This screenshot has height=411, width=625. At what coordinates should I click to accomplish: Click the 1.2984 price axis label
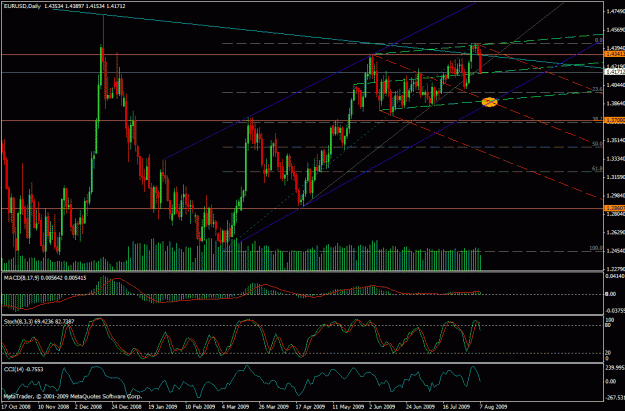tap(615, 195)
